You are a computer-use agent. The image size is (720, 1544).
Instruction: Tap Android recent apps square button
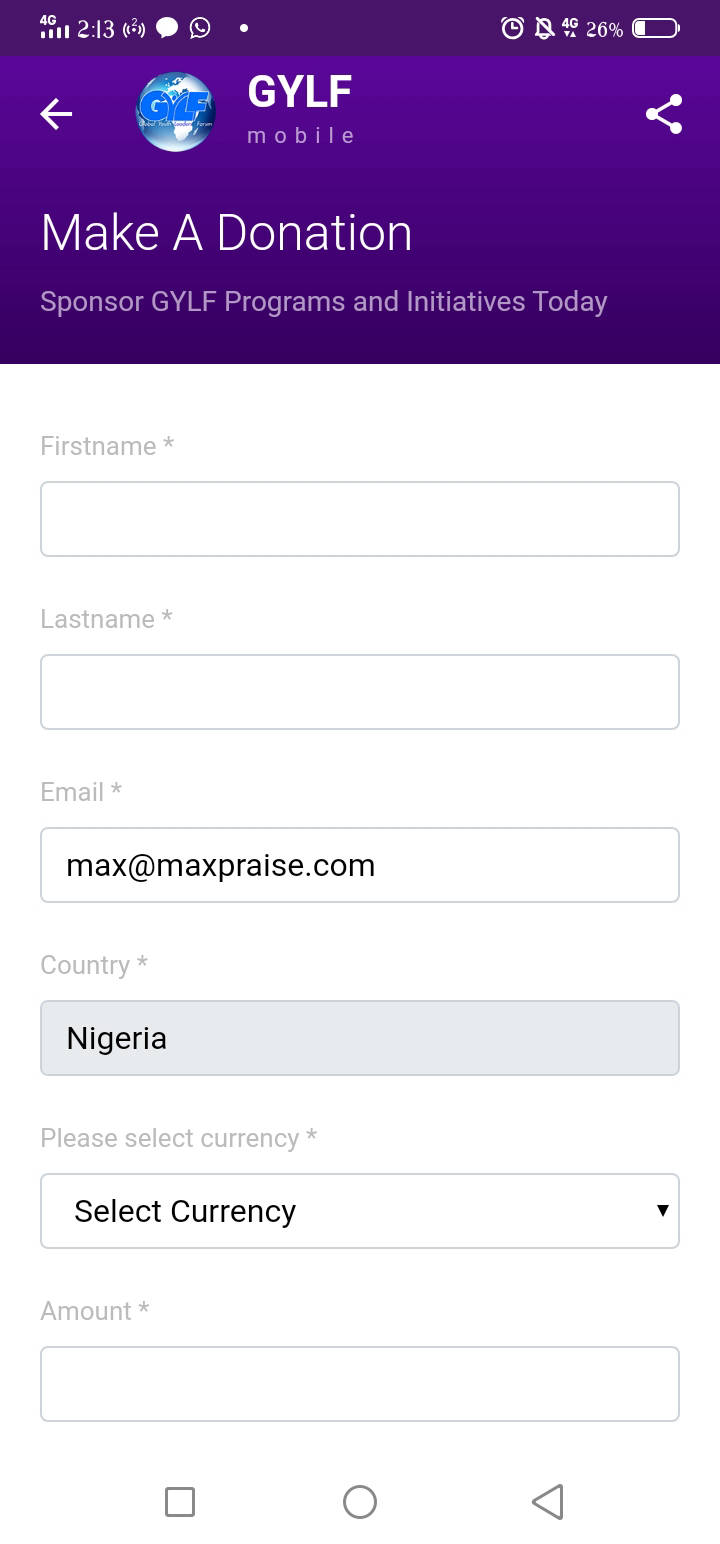(180, 1501)
